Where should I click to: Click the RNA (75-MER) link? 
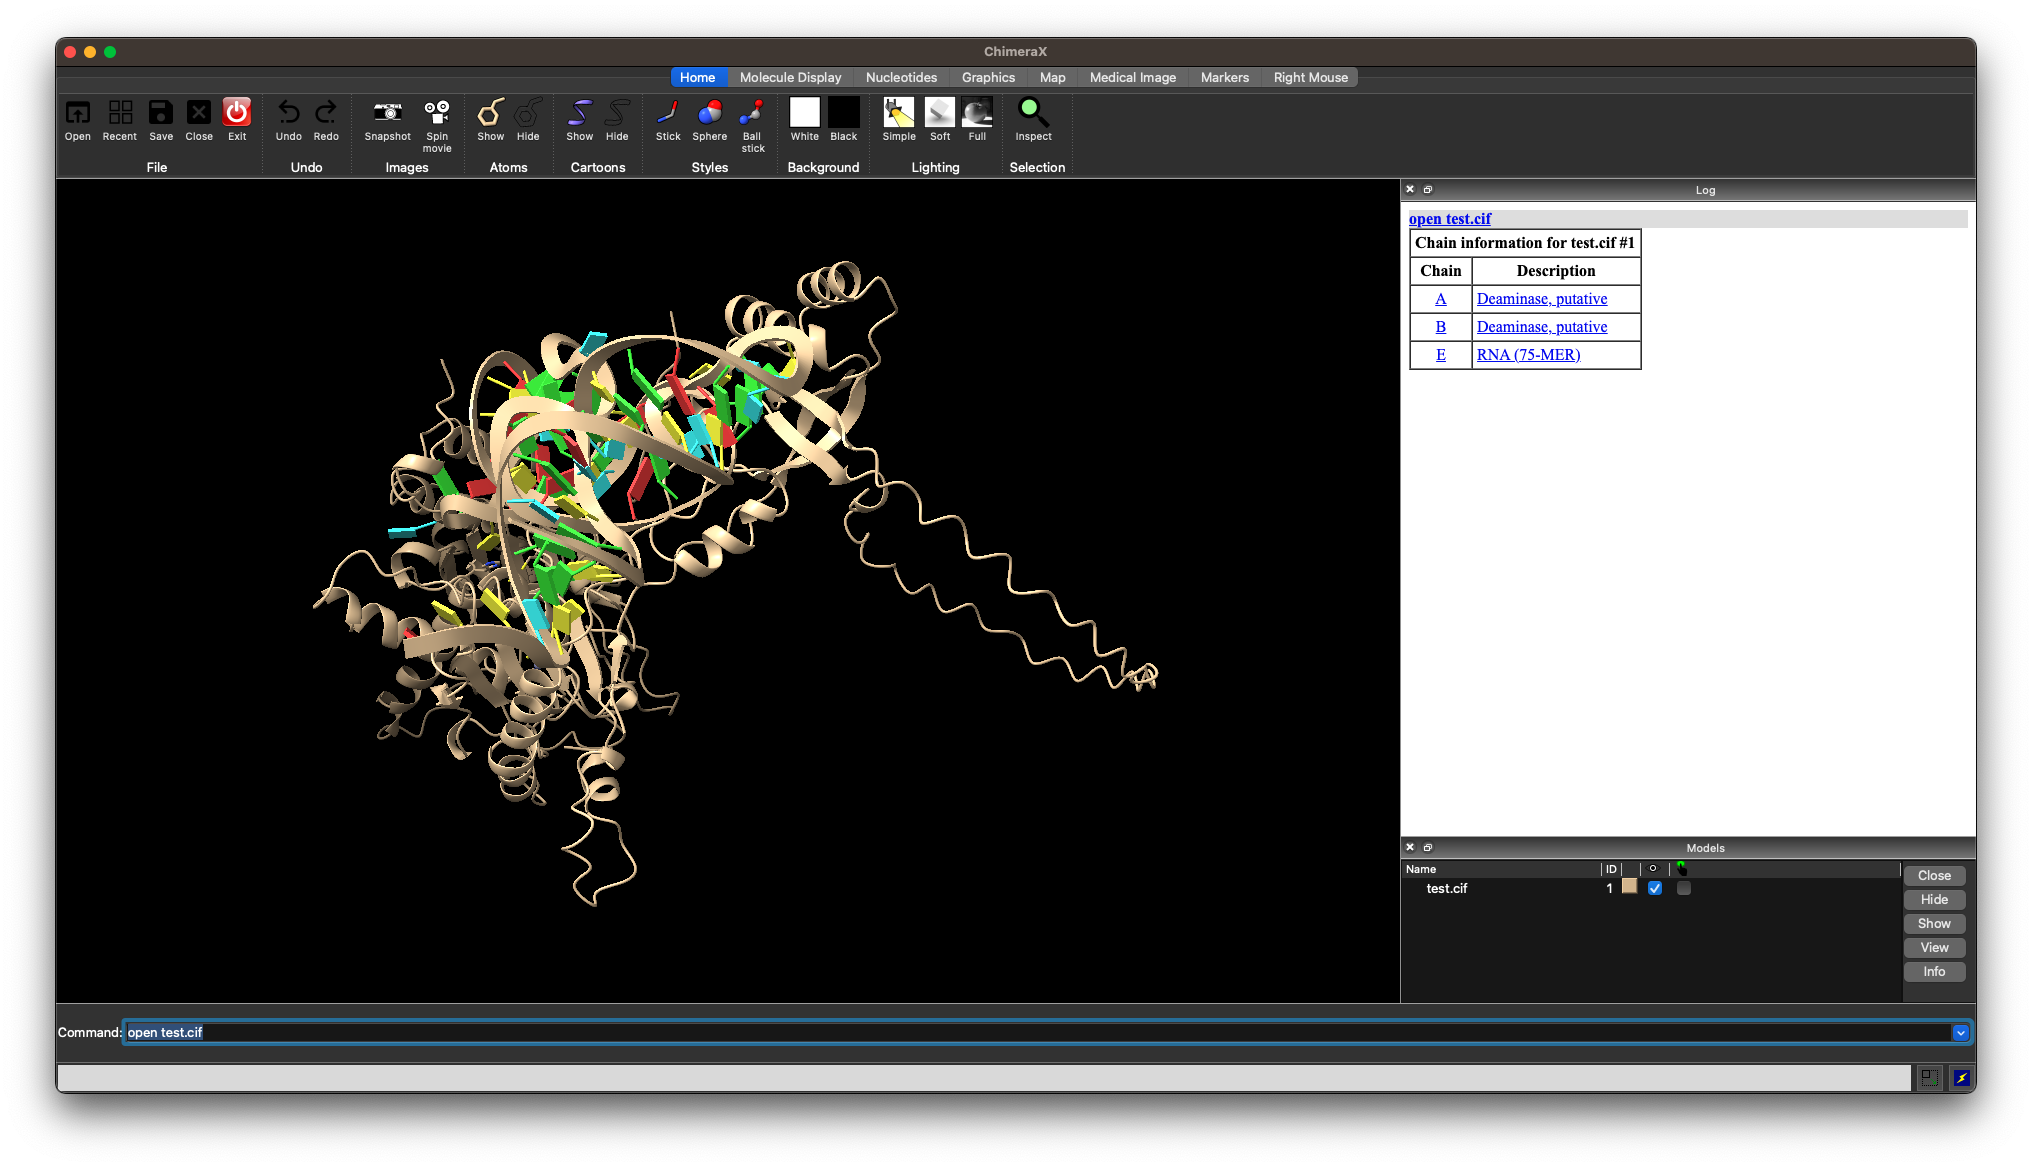pos(1528,355)
